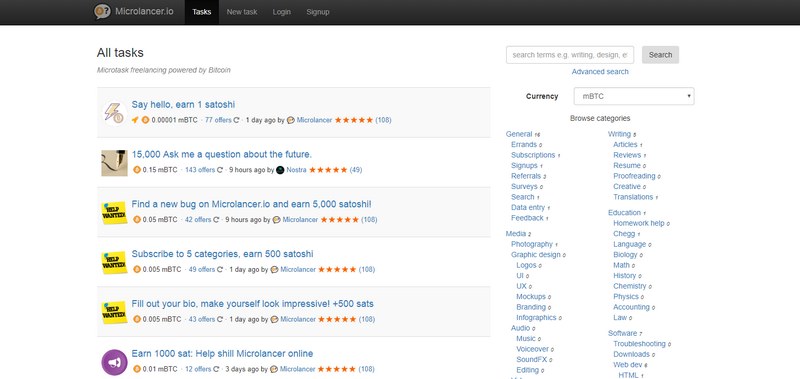Click the (49) reviews count
Screen dimensions: 800x379
pyautogui.click(x=356, y=170)
